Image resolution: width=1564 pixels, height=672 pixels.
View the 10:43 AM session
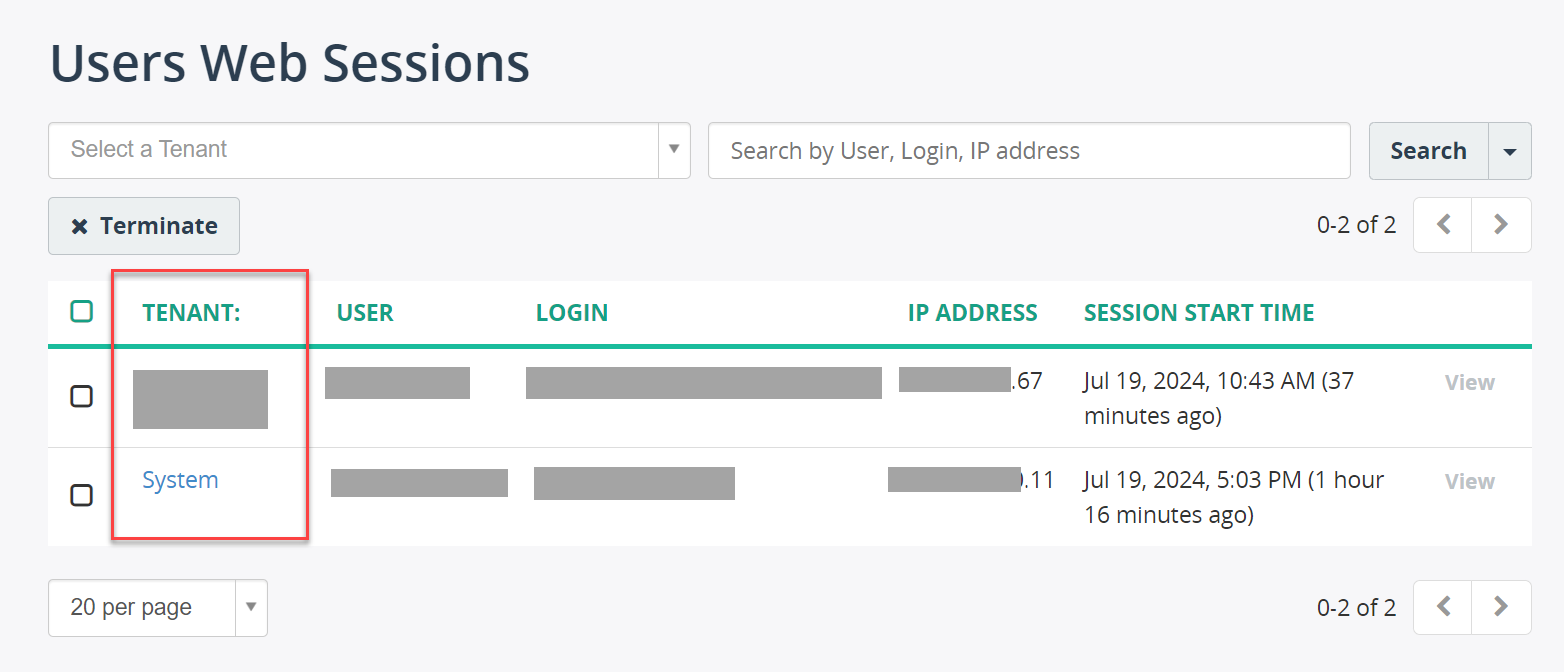click(1469, 382)
